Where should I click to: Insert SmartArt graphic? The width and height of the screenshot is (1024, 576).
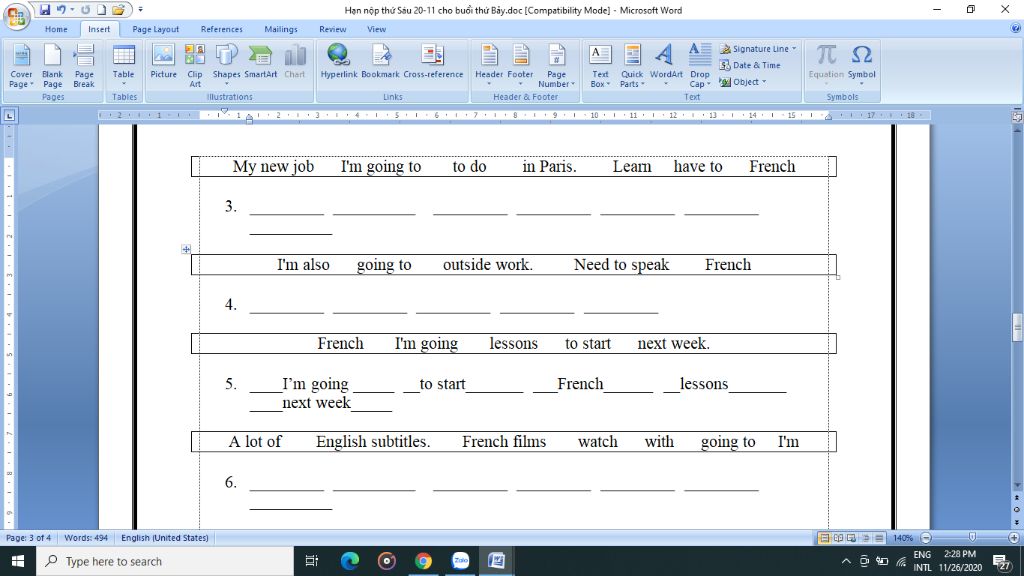[261, 61]
